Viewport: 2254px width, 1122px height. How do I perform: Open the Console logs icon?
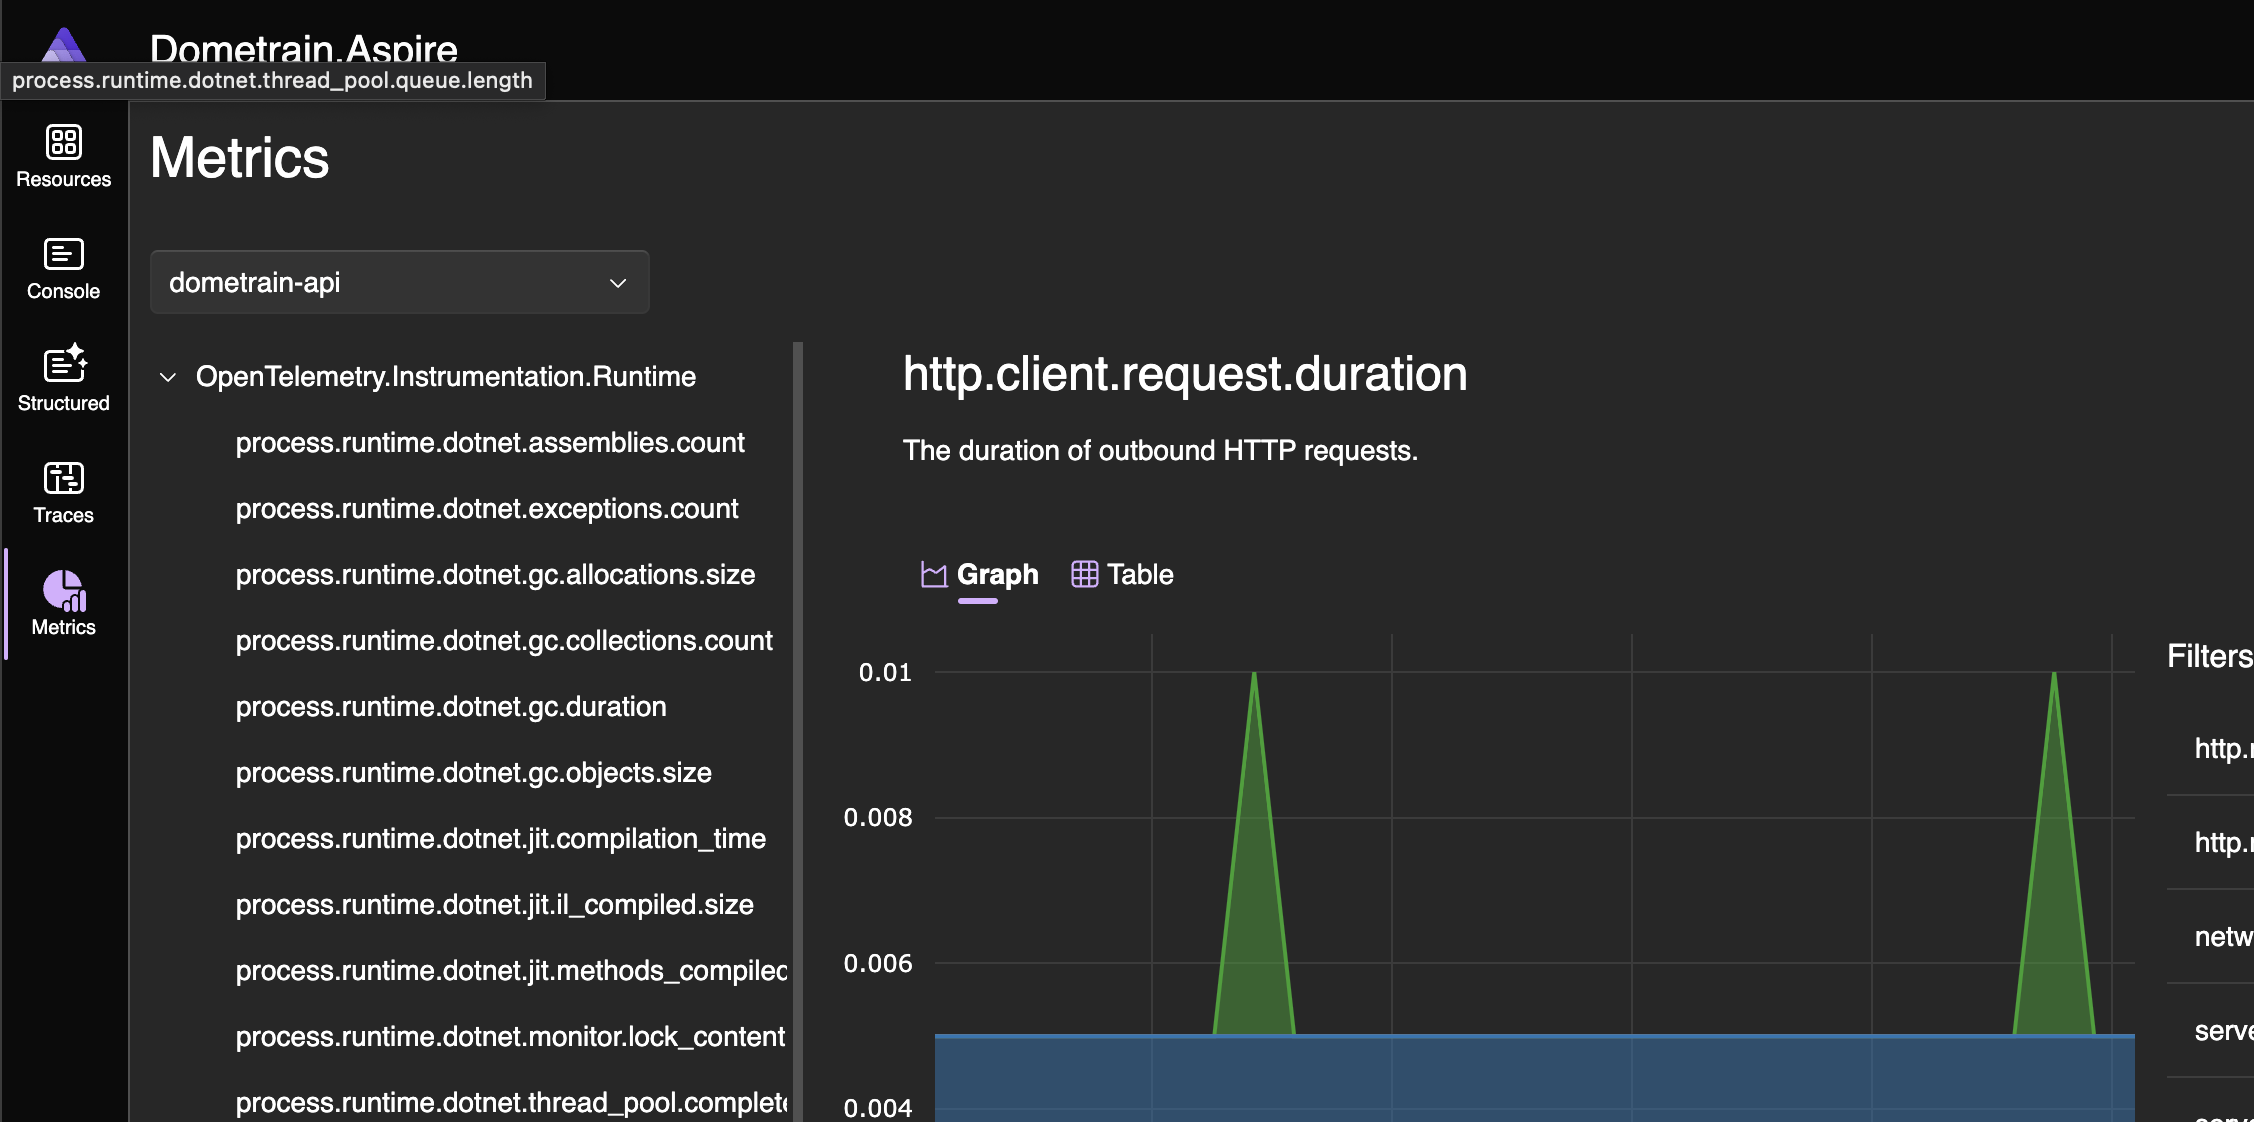(63, 254)
